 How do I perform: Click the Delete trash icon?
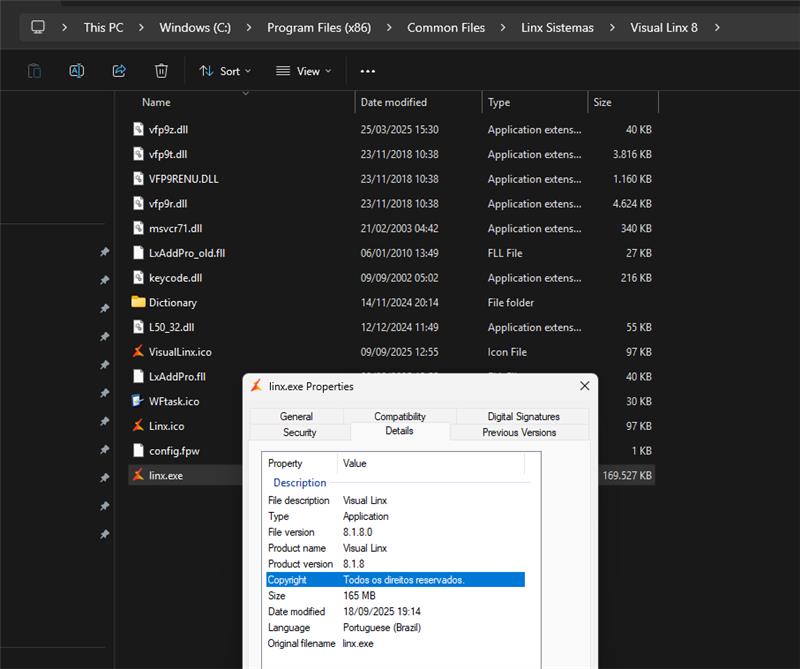click(161, 71)
